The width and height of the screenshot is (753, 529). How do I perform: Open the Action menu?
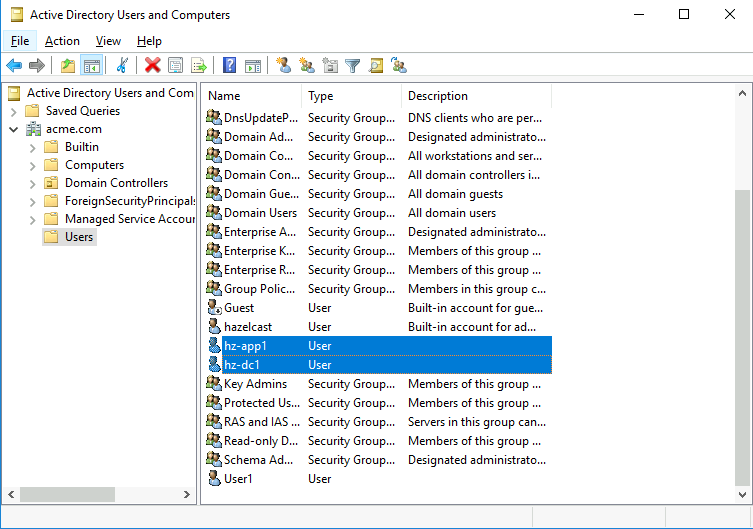62,41
